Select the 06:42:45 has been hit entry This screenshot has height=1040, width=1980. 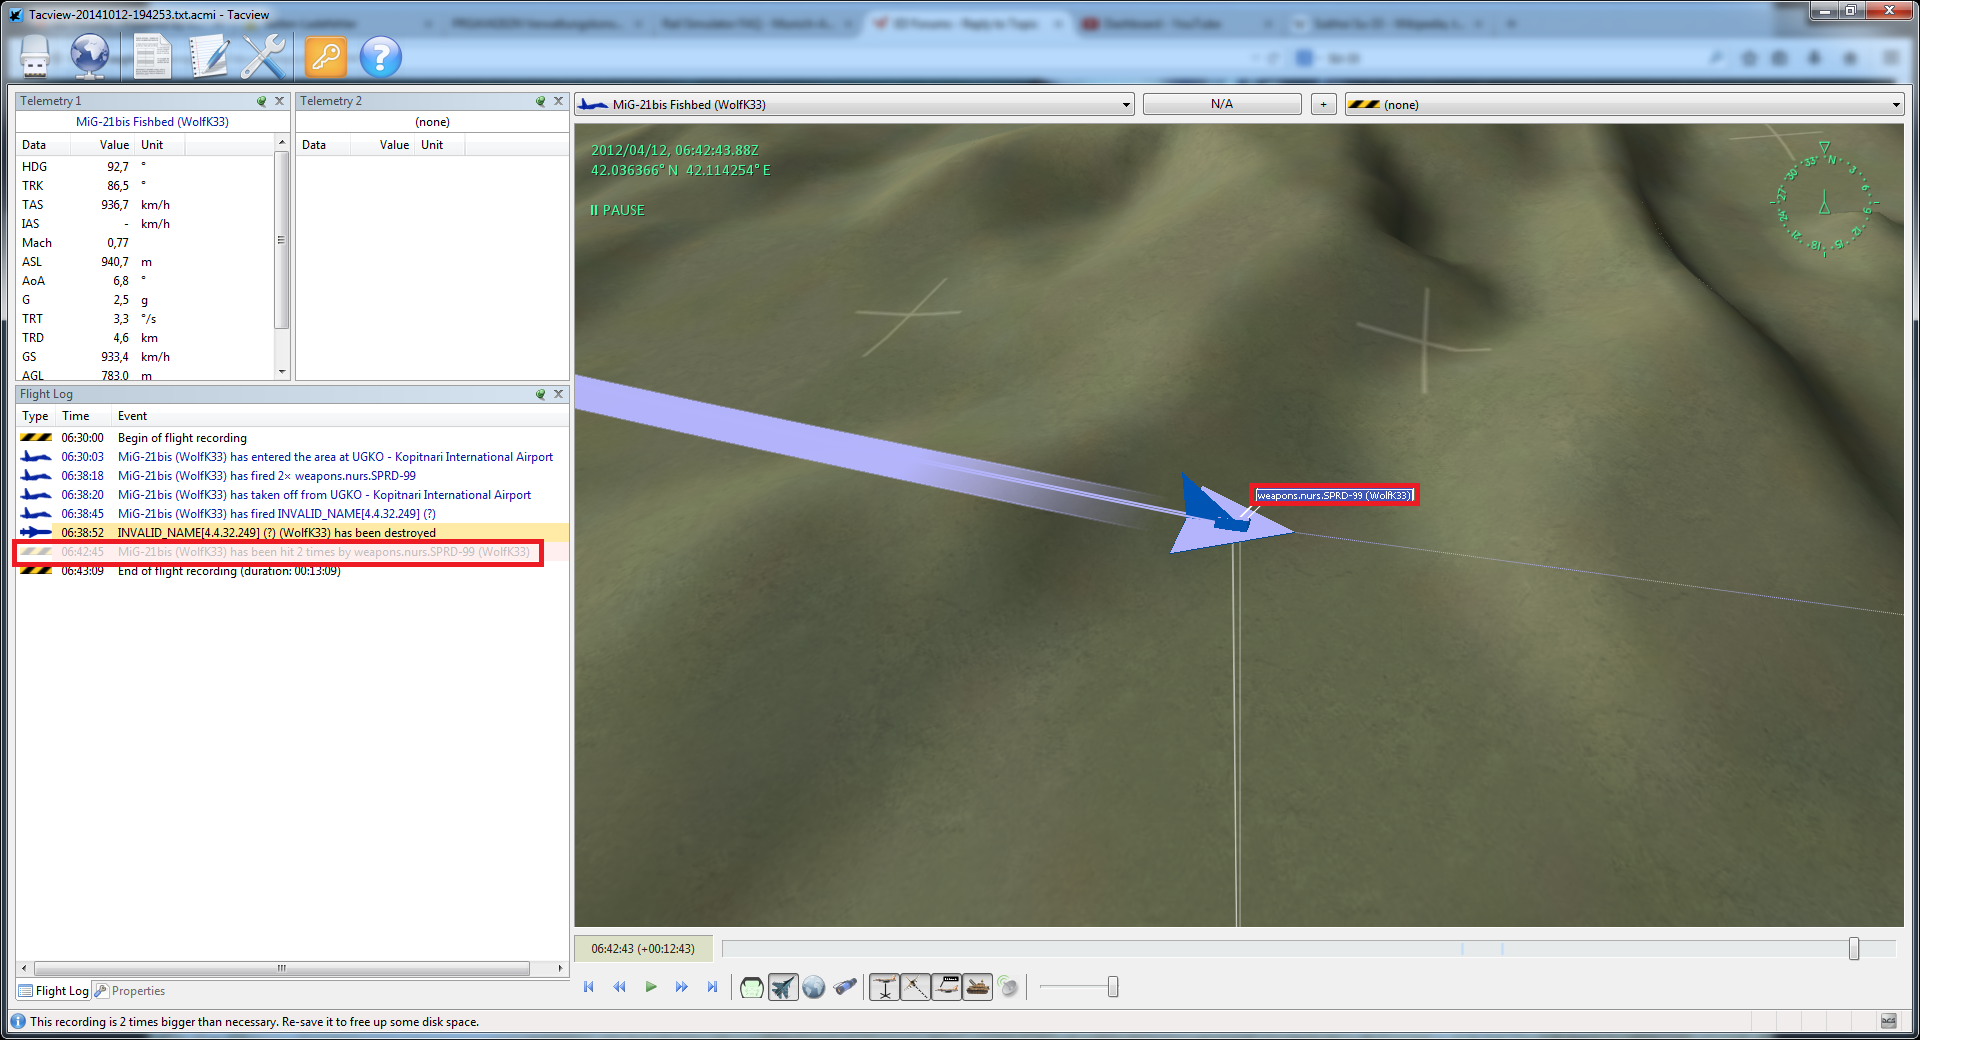tap(292, 552)
